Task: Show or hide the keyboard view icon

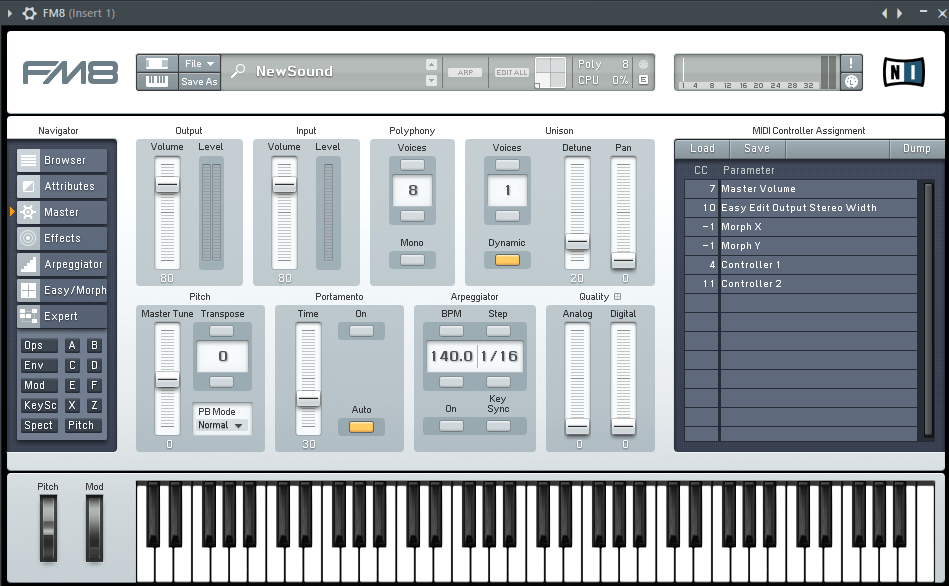Action: 157,81
